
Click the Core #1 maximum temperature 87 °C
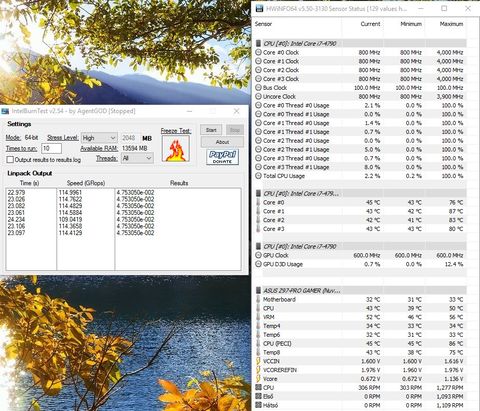point(456,211)
